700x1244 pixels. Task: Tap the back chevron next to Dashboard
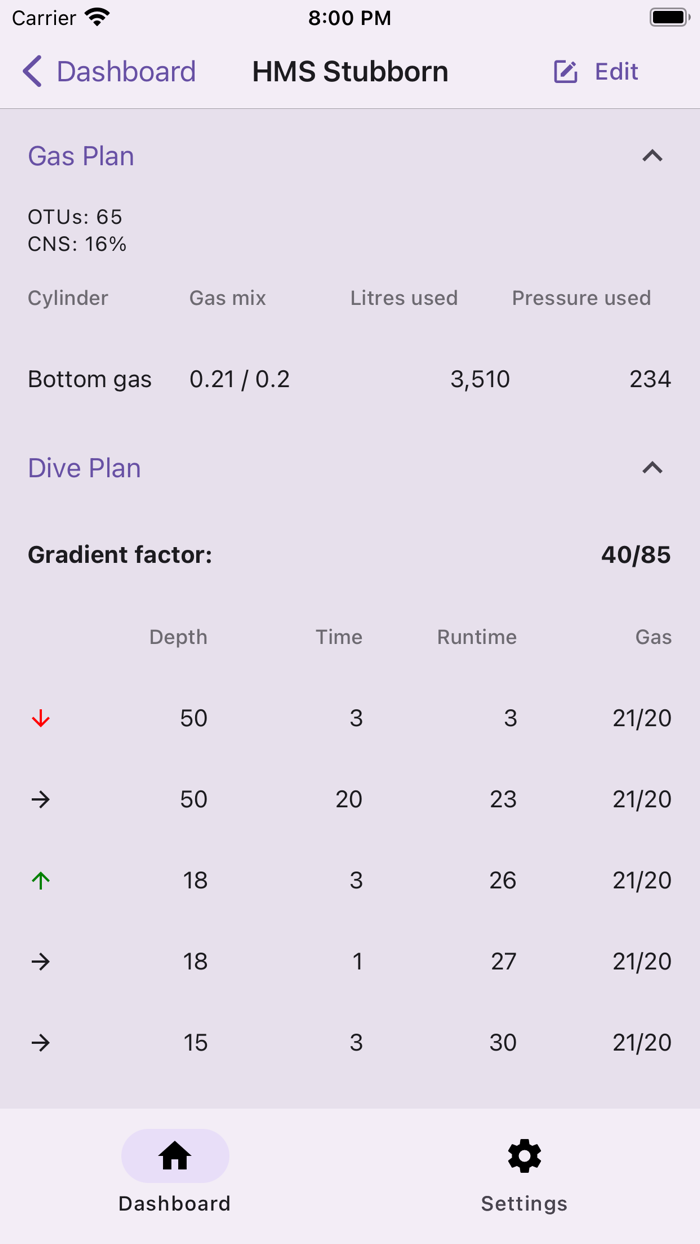click(x=31, y=71)
